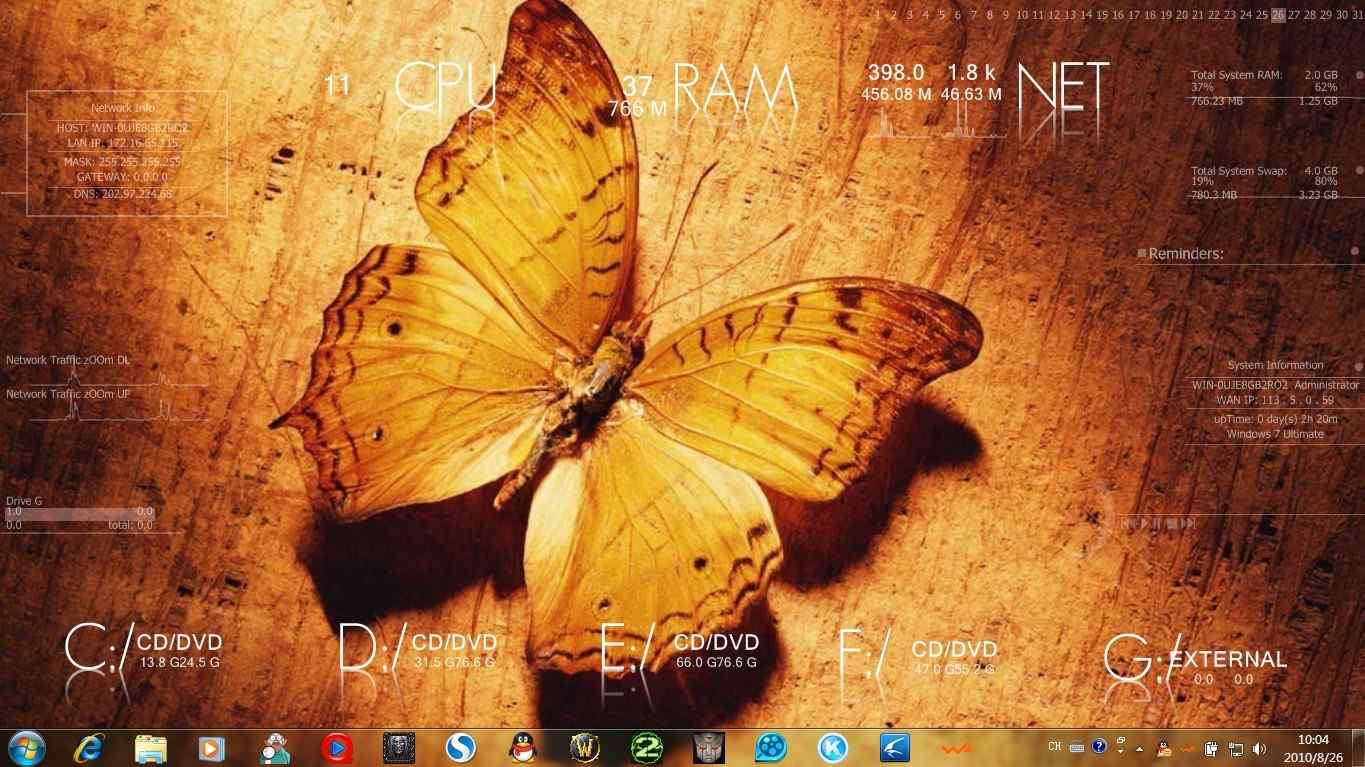This screenshot has width=1365, height=767.
Task: Click the pause button in the music widget
Action: click(x=1157, y=523)
